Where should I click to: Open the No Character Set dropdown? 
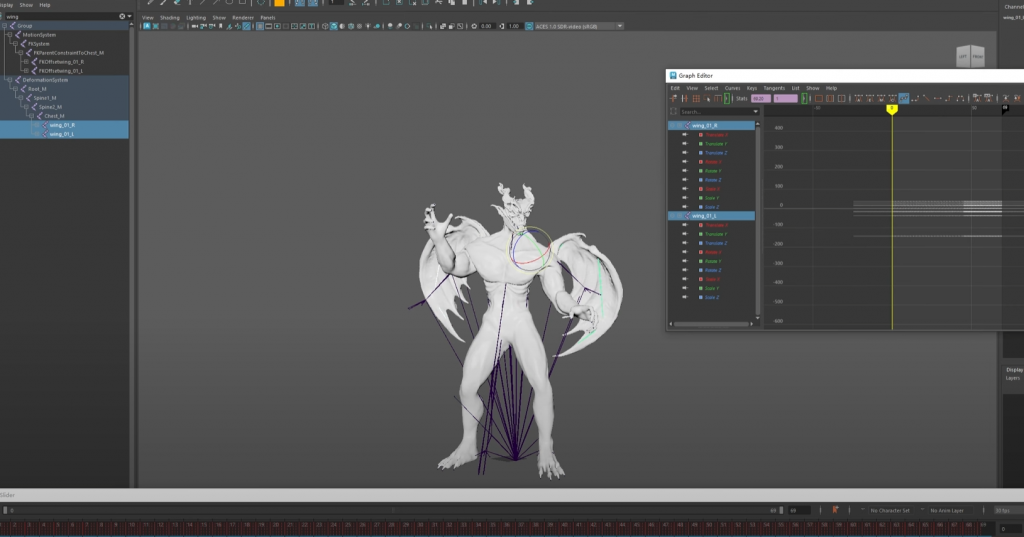tap(889, 510)
